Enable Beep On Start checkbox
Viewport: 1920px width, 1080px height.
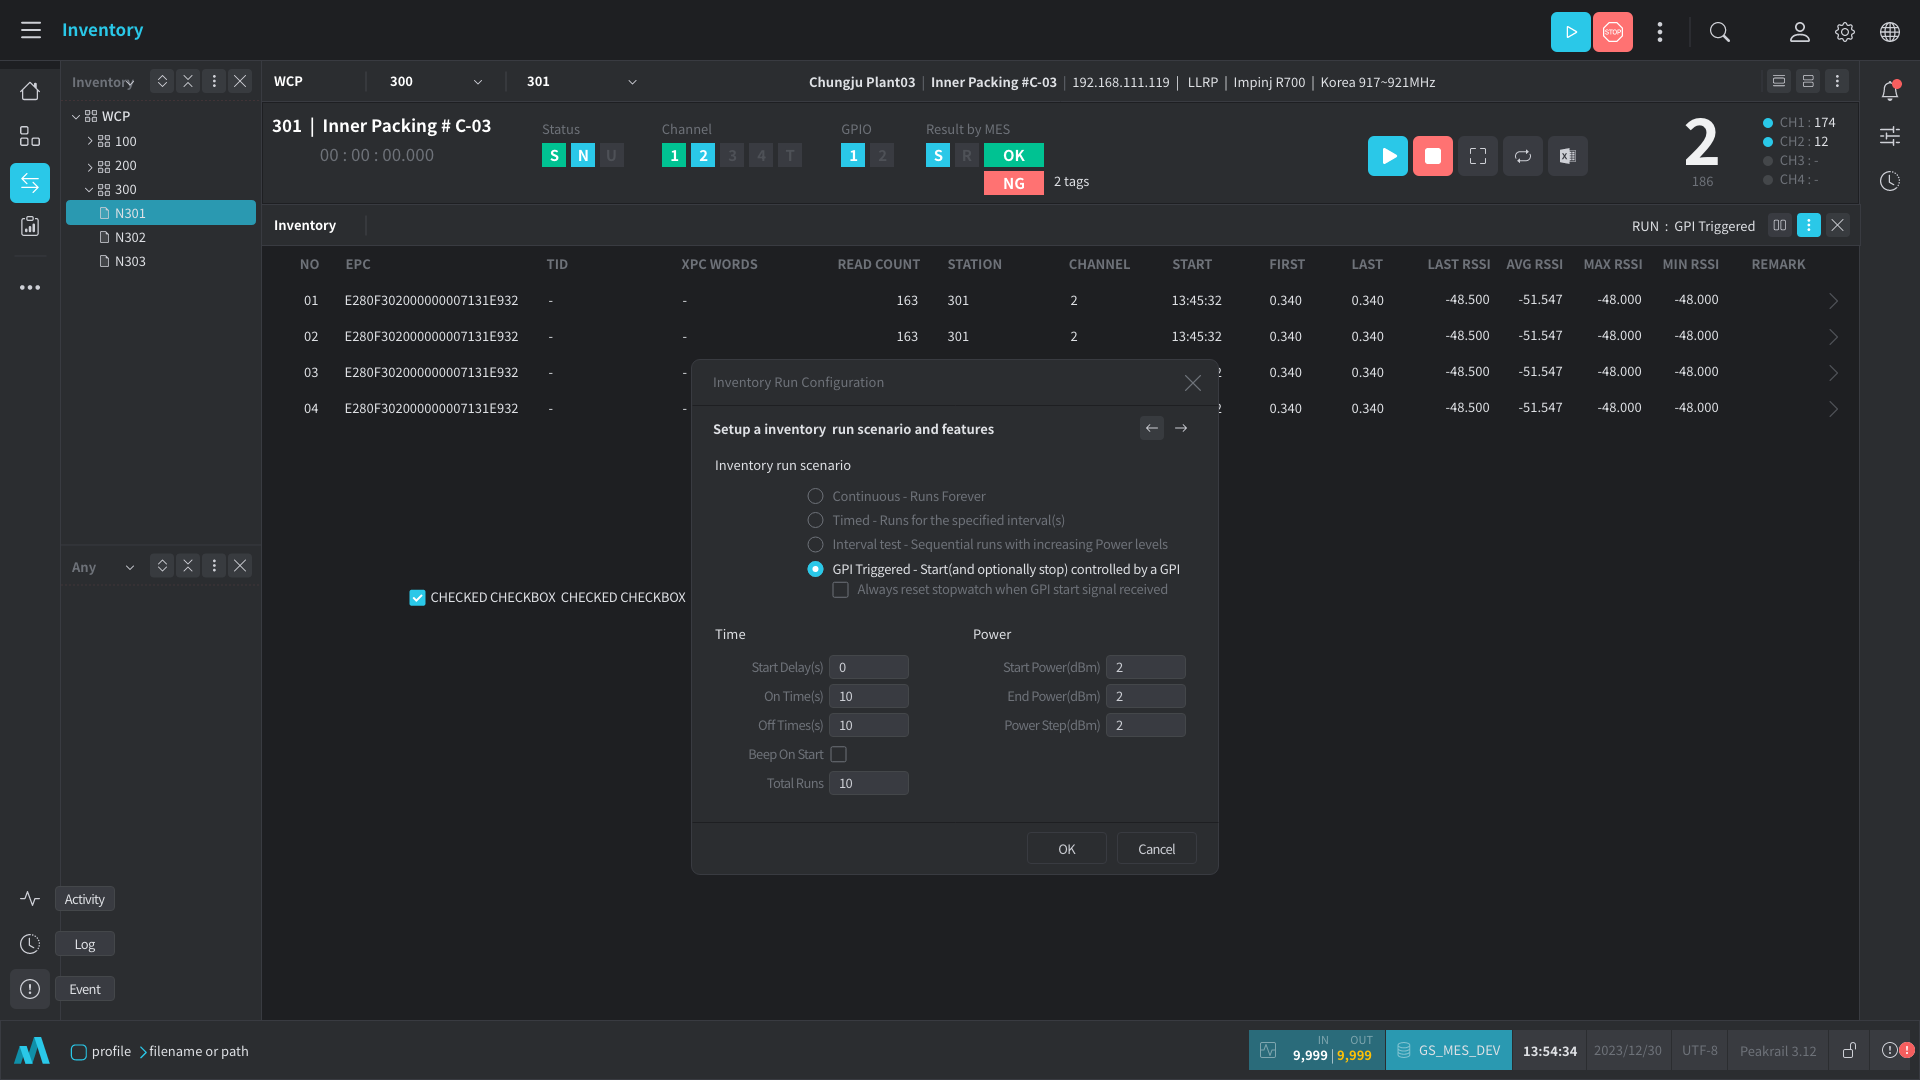click(x=838, y=754)
